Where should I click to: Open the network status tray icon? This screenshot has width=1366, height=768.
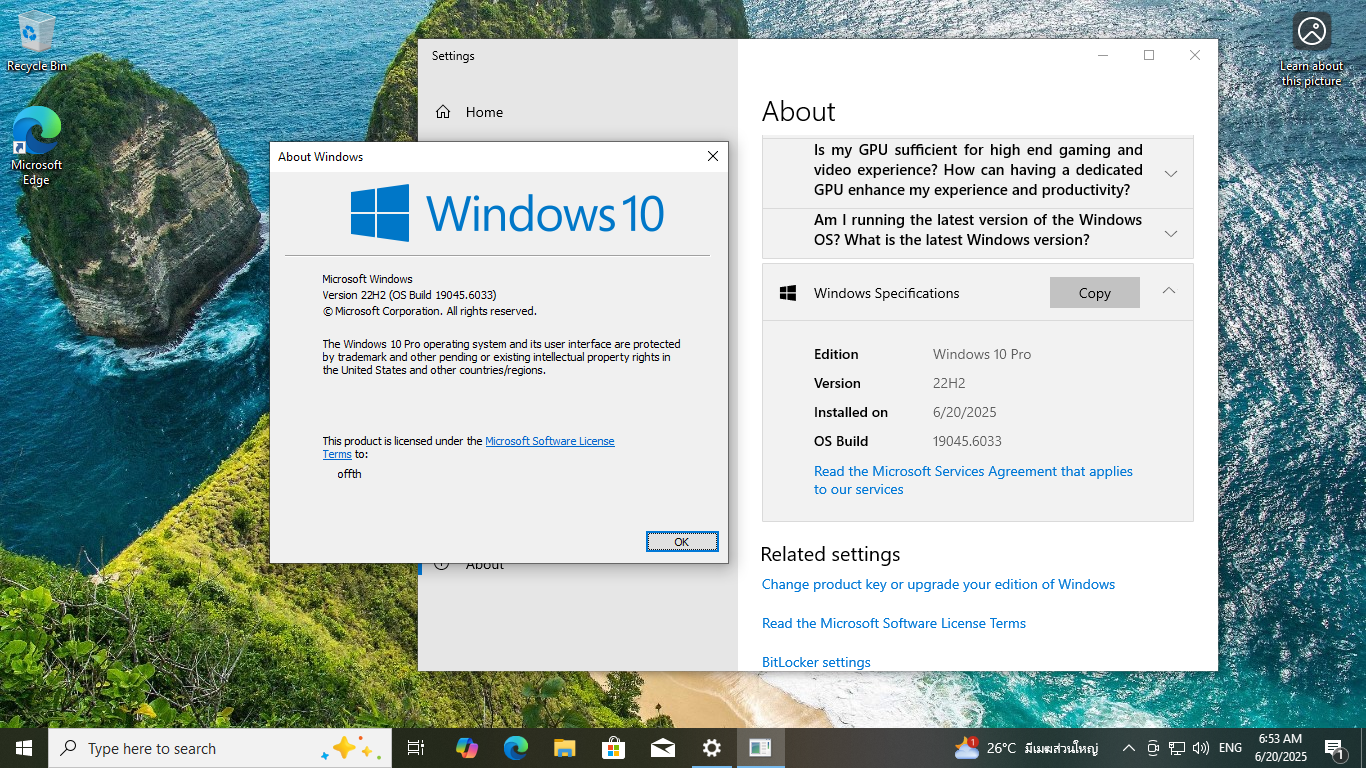[x=1177, y=748]
